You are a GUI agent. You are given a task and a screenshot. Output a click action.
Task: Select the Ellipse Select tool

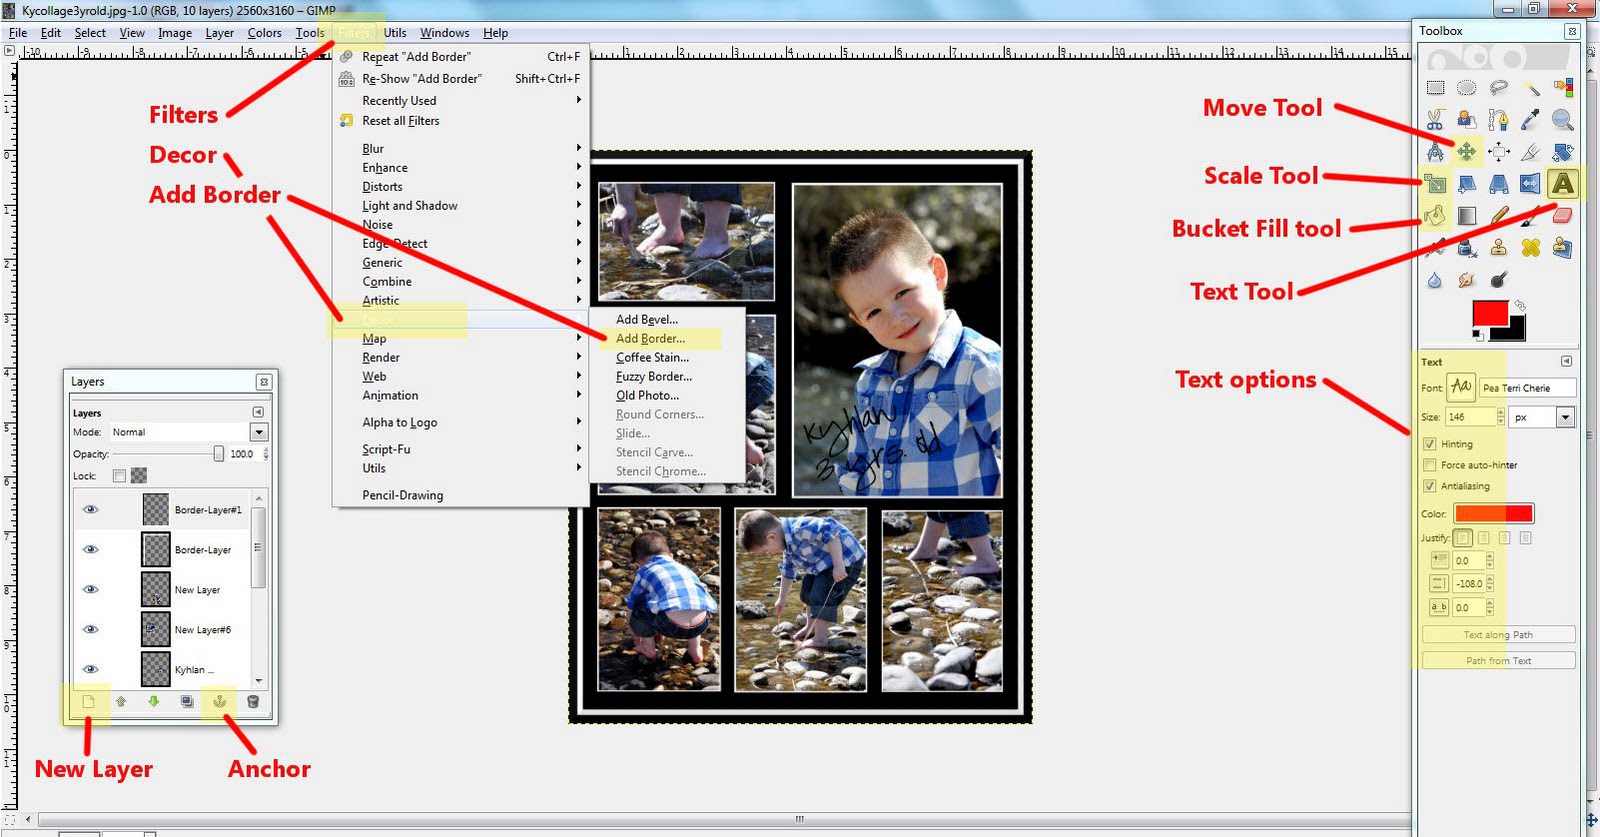pyautogui.click(x=1467, y=88)
